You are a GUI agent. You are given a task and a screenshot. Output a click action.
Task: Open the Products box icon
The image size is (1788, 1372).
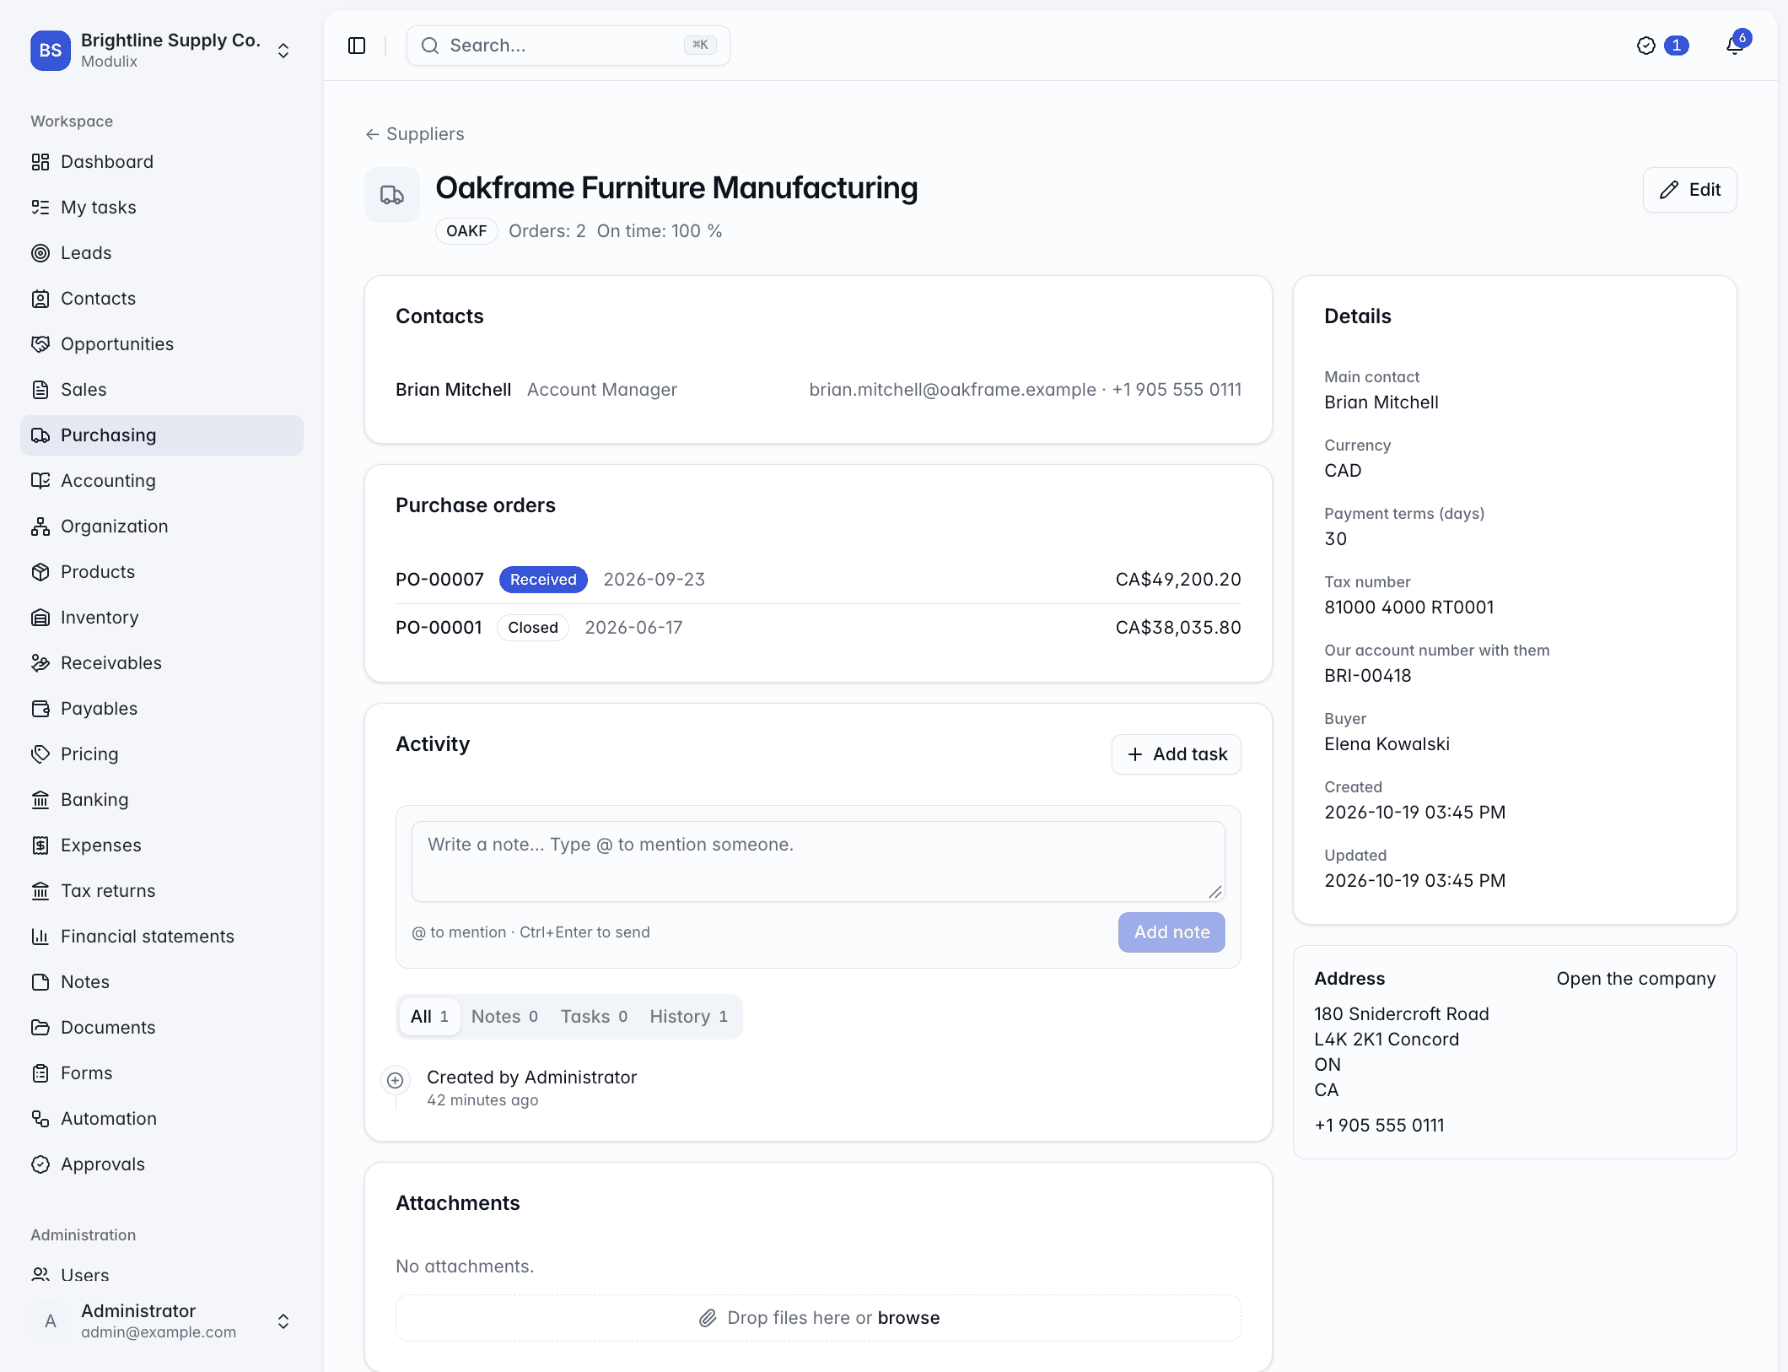[40, 572]
